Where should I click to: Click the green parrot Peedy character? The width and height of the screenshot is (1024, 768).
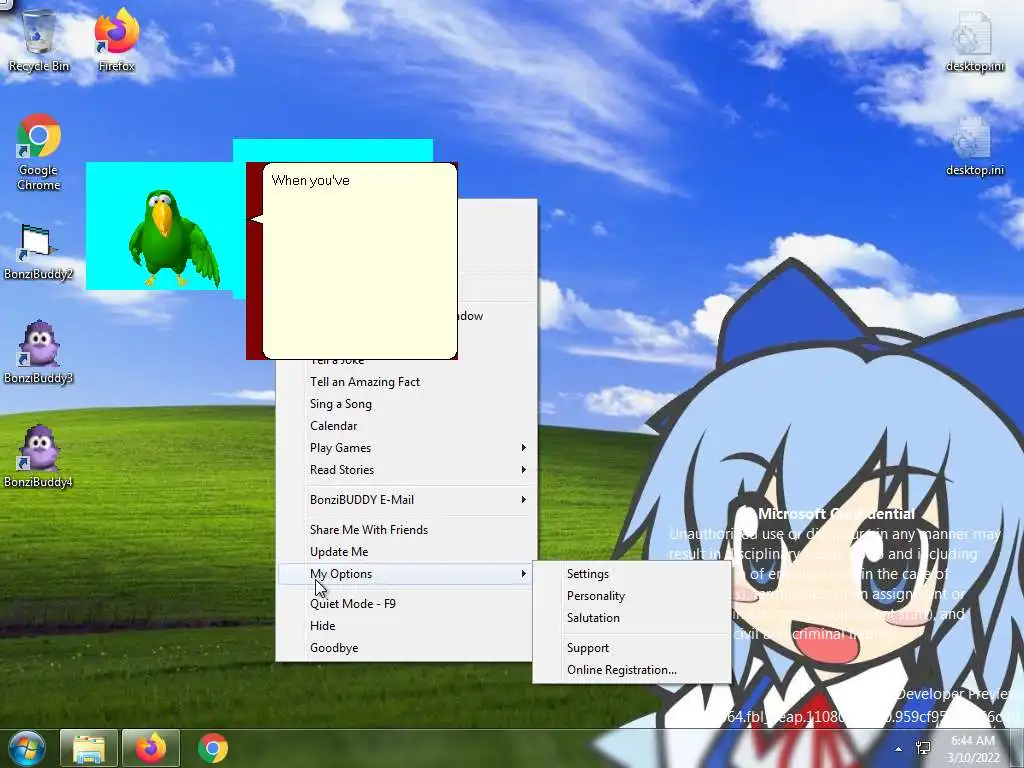[172, 239]
